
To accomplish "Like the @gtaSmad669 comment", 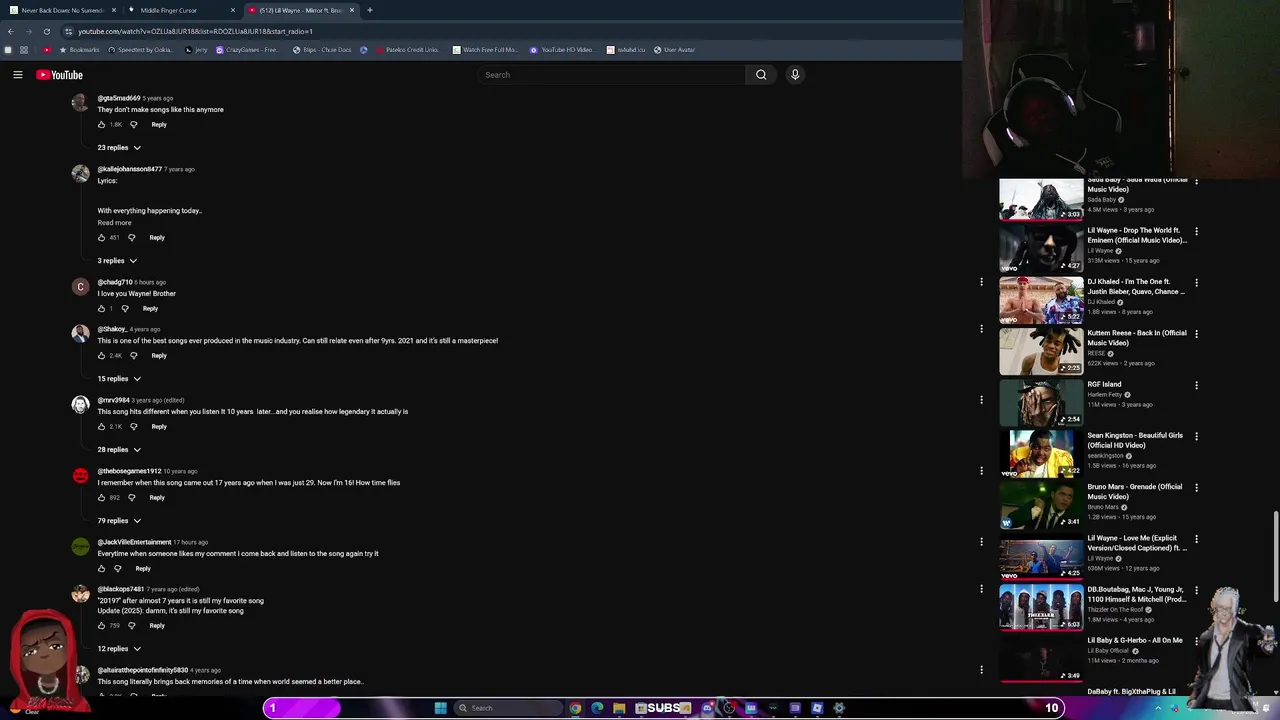I will click(x=101, y=125).
